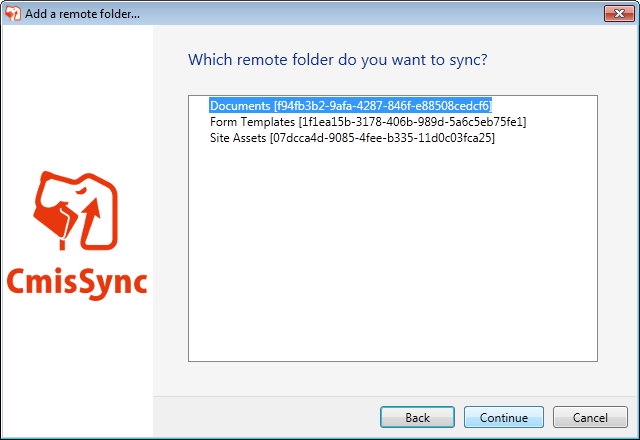Select the Documents remote folder
The height and width of the screenshot is (440, 640).
pyautogui.click(x=350, y=105)
